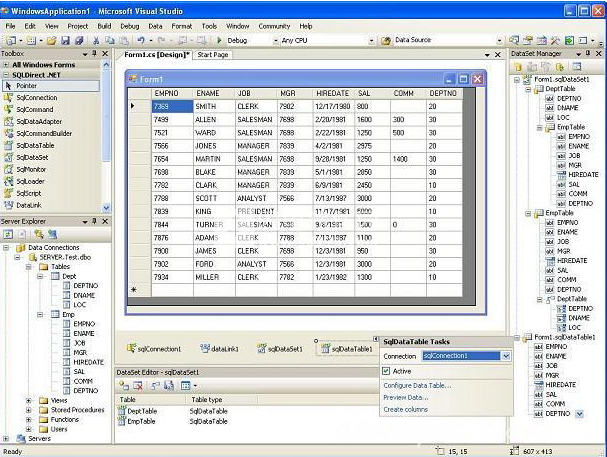
Task: Click the HIREDATE column header in grid
Action: [334, 93]
